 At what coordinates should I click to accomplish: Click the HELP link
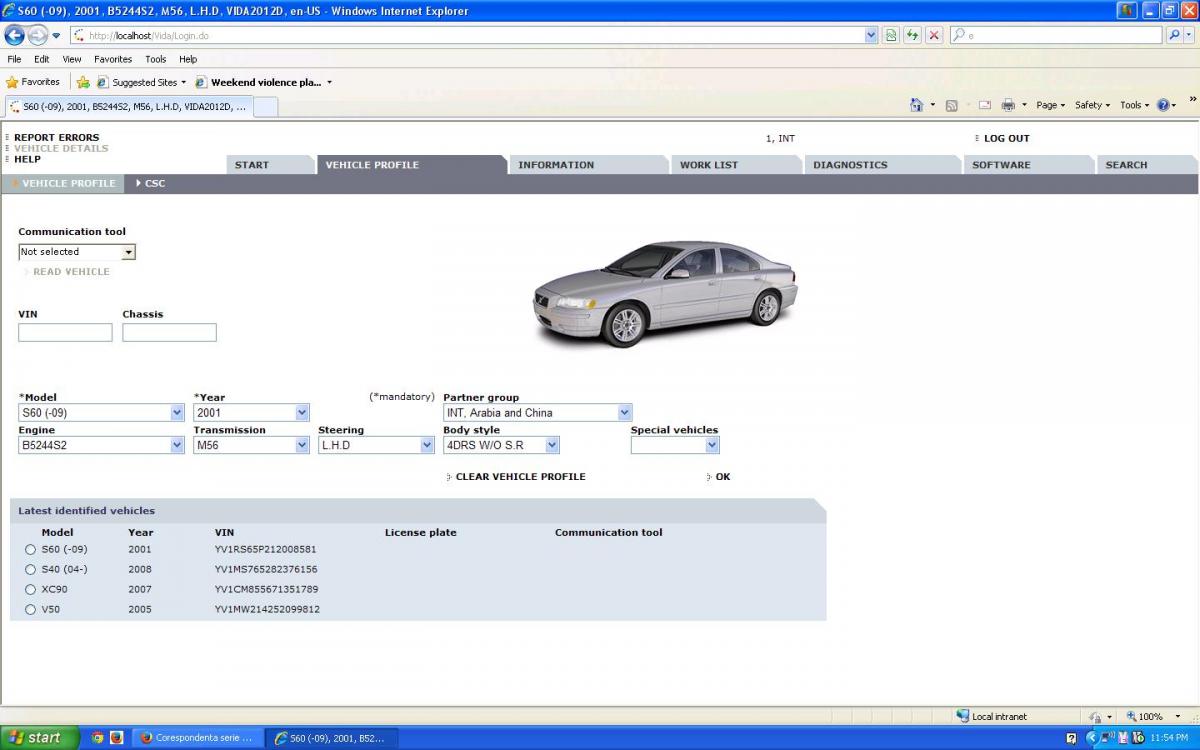(x=27, y=159)
